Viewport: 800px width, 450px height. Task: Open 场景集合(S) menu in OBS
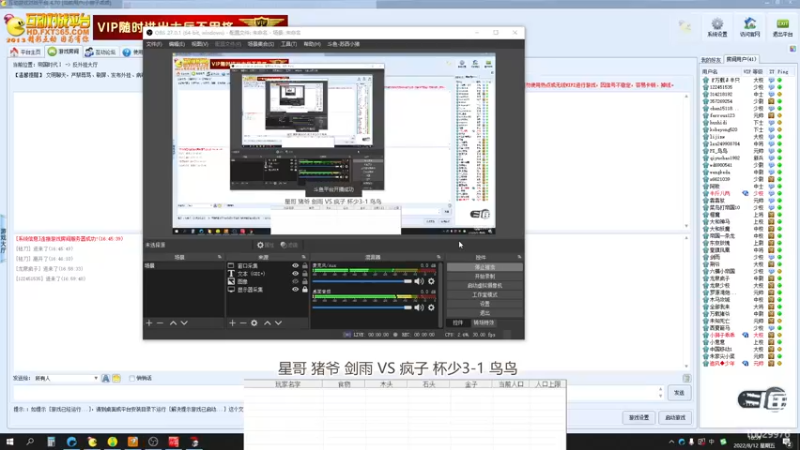[x=261, y=44]
